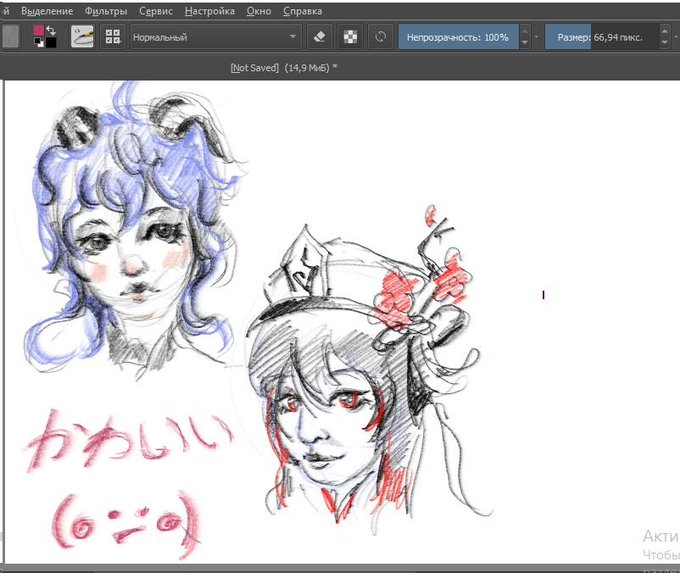
Task: Toggle eraser mode
Action: tap(320, 37)
